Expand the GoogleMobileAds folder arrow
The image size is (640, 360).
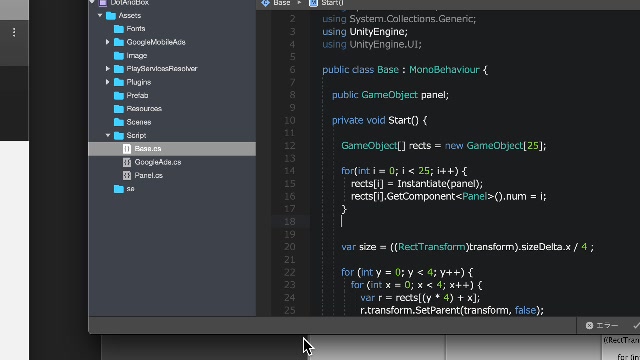pyautogui.click(x=107, y=42)
